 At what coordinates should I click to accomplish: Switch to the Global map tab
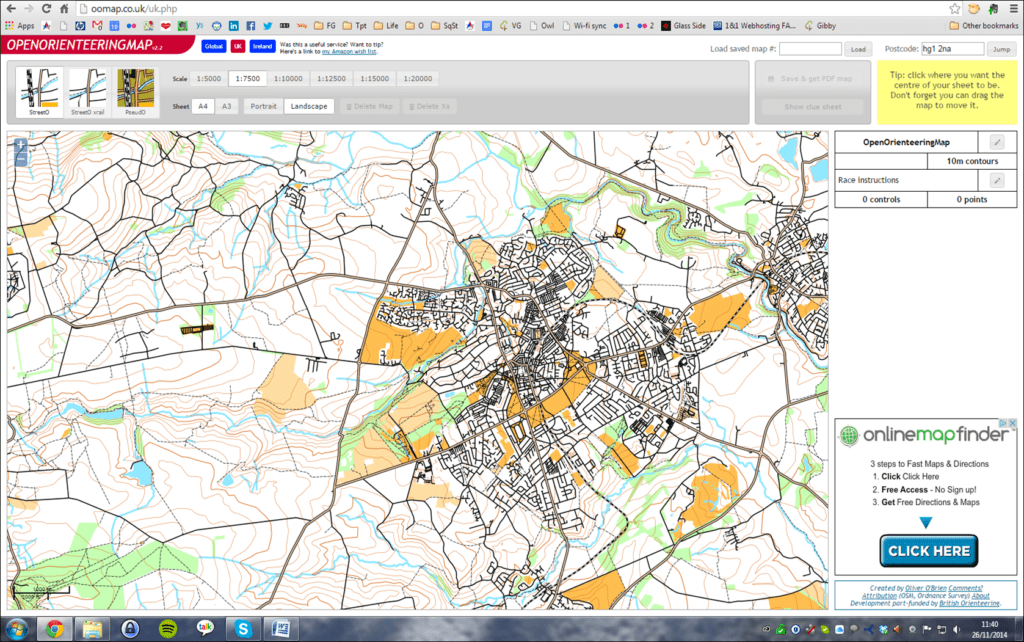[214, 45]
